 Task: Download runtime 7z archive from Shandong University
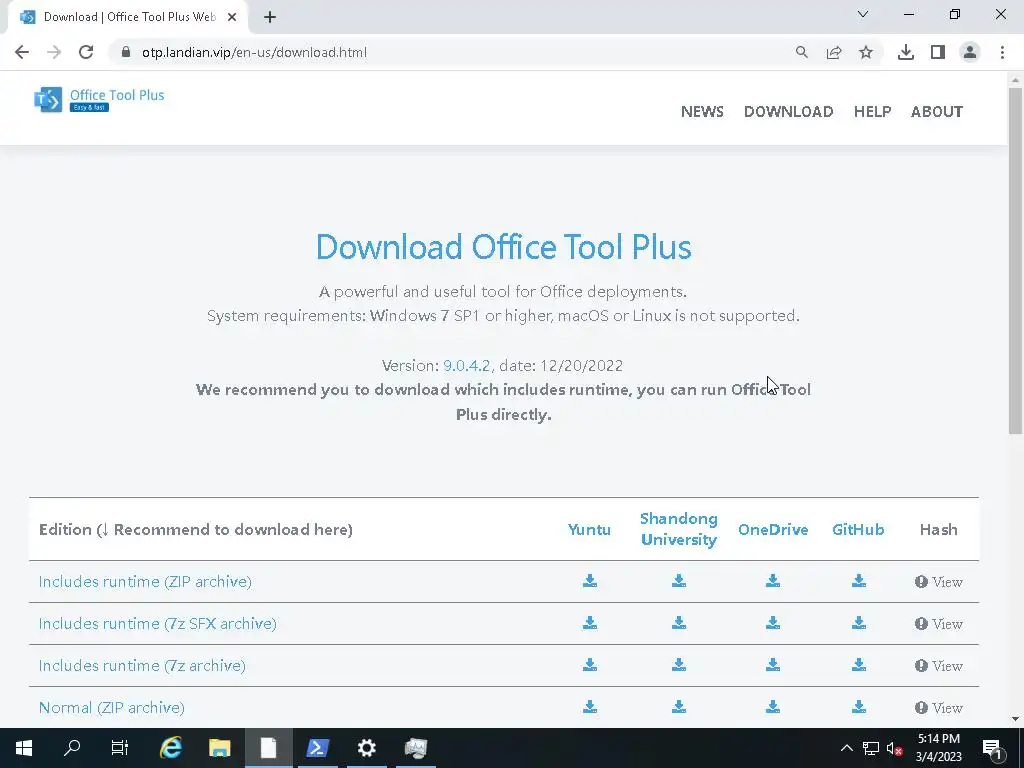(x=679, y=665)
